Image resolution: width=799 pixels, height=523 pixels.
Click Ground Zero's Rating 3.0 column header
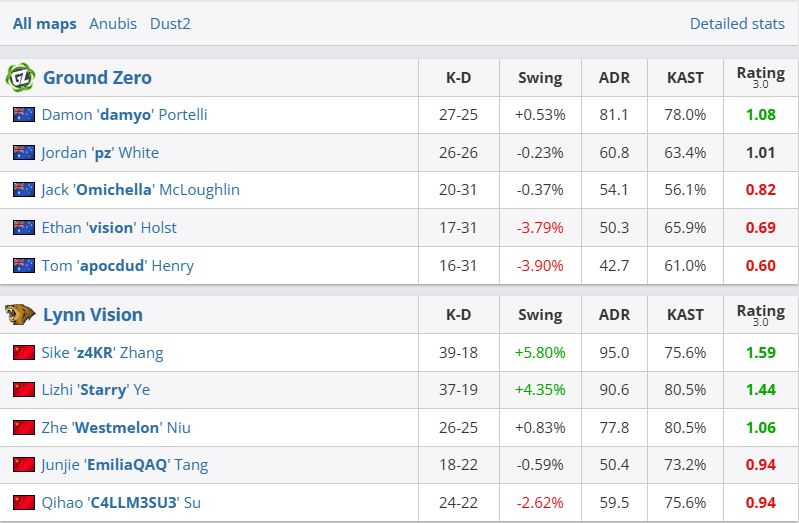coord(760,76)
